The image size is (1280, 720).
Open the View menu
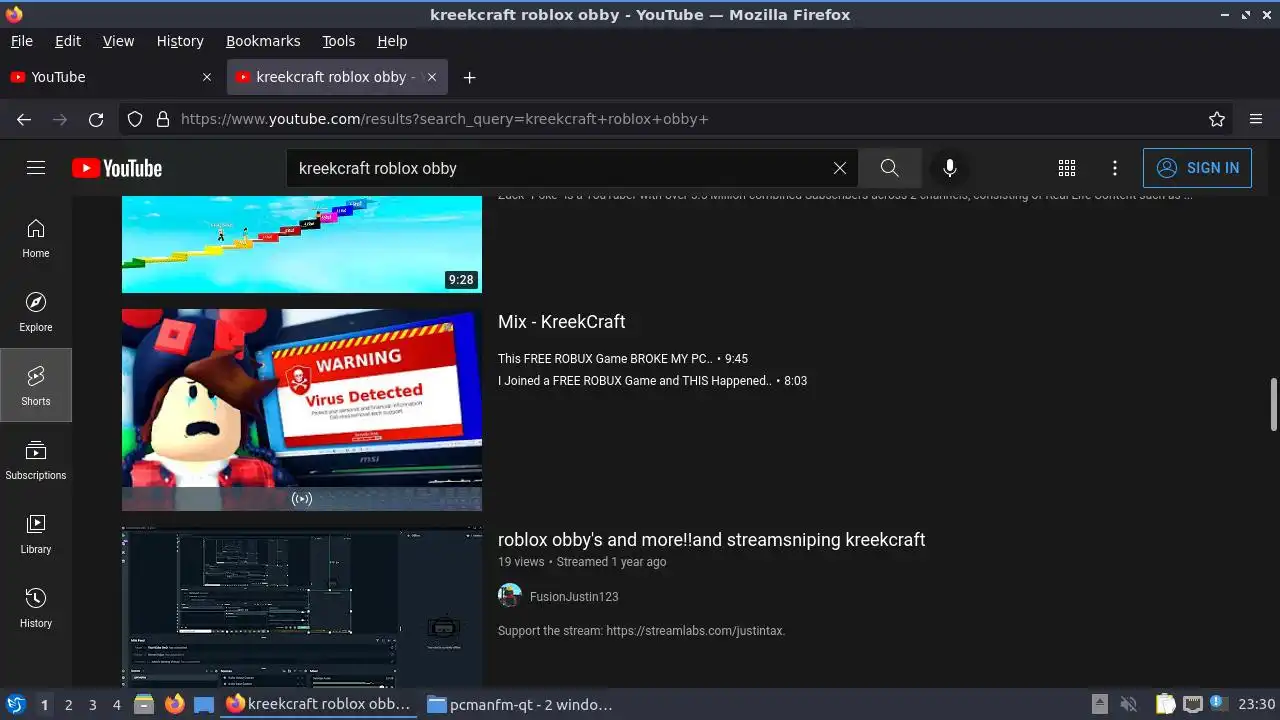coord(118,41)
